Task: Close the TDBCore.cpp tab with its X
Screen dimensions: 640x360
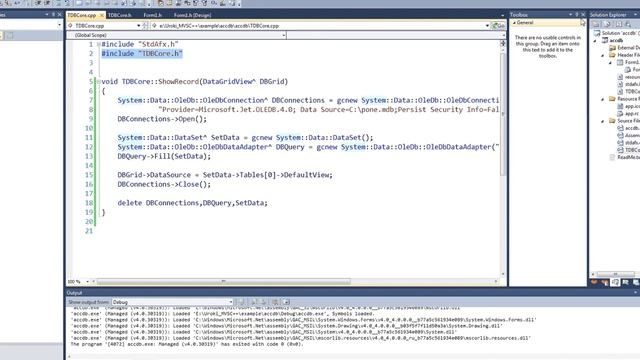Action: (102, 15)
